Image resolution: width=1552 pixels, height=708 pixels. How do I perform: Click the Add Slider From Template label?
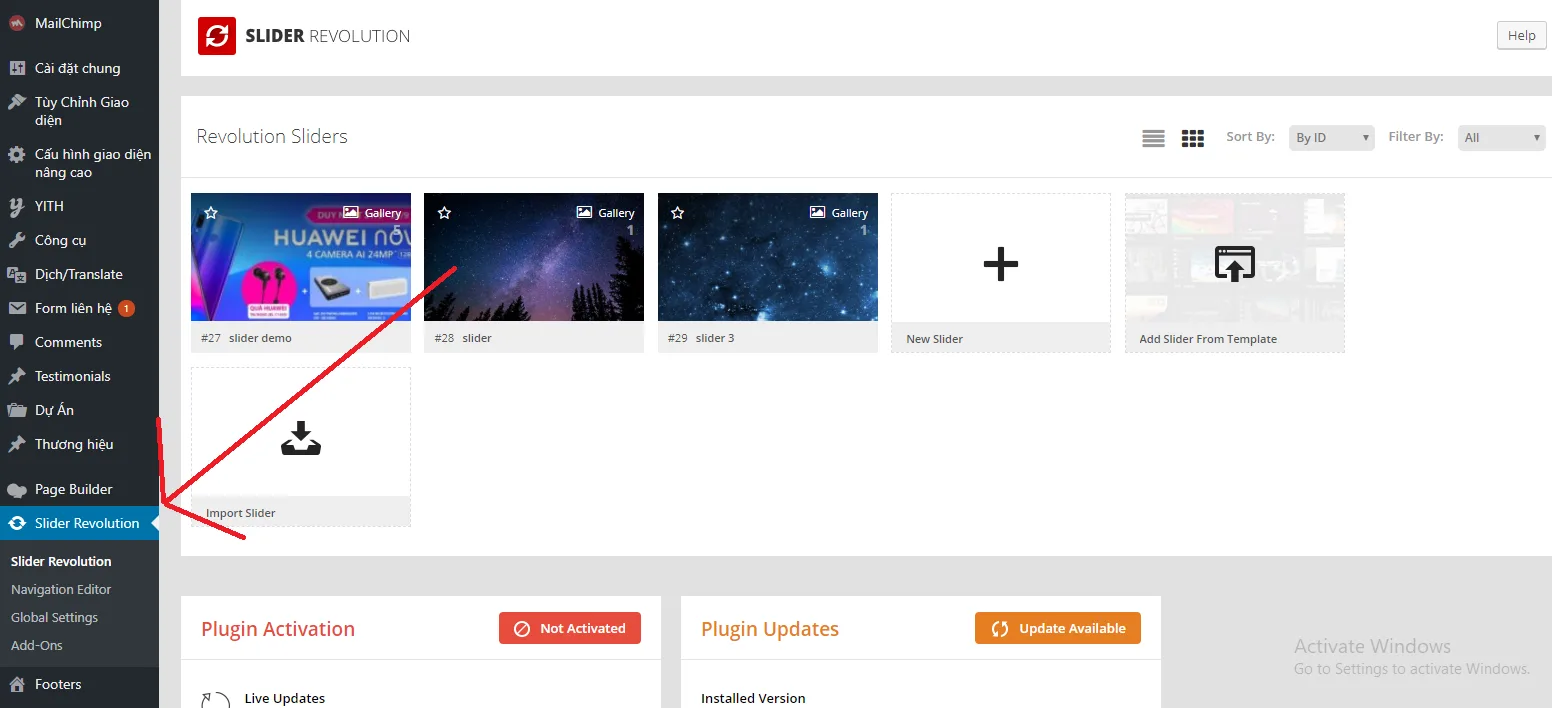click(x=1208, y=339)
